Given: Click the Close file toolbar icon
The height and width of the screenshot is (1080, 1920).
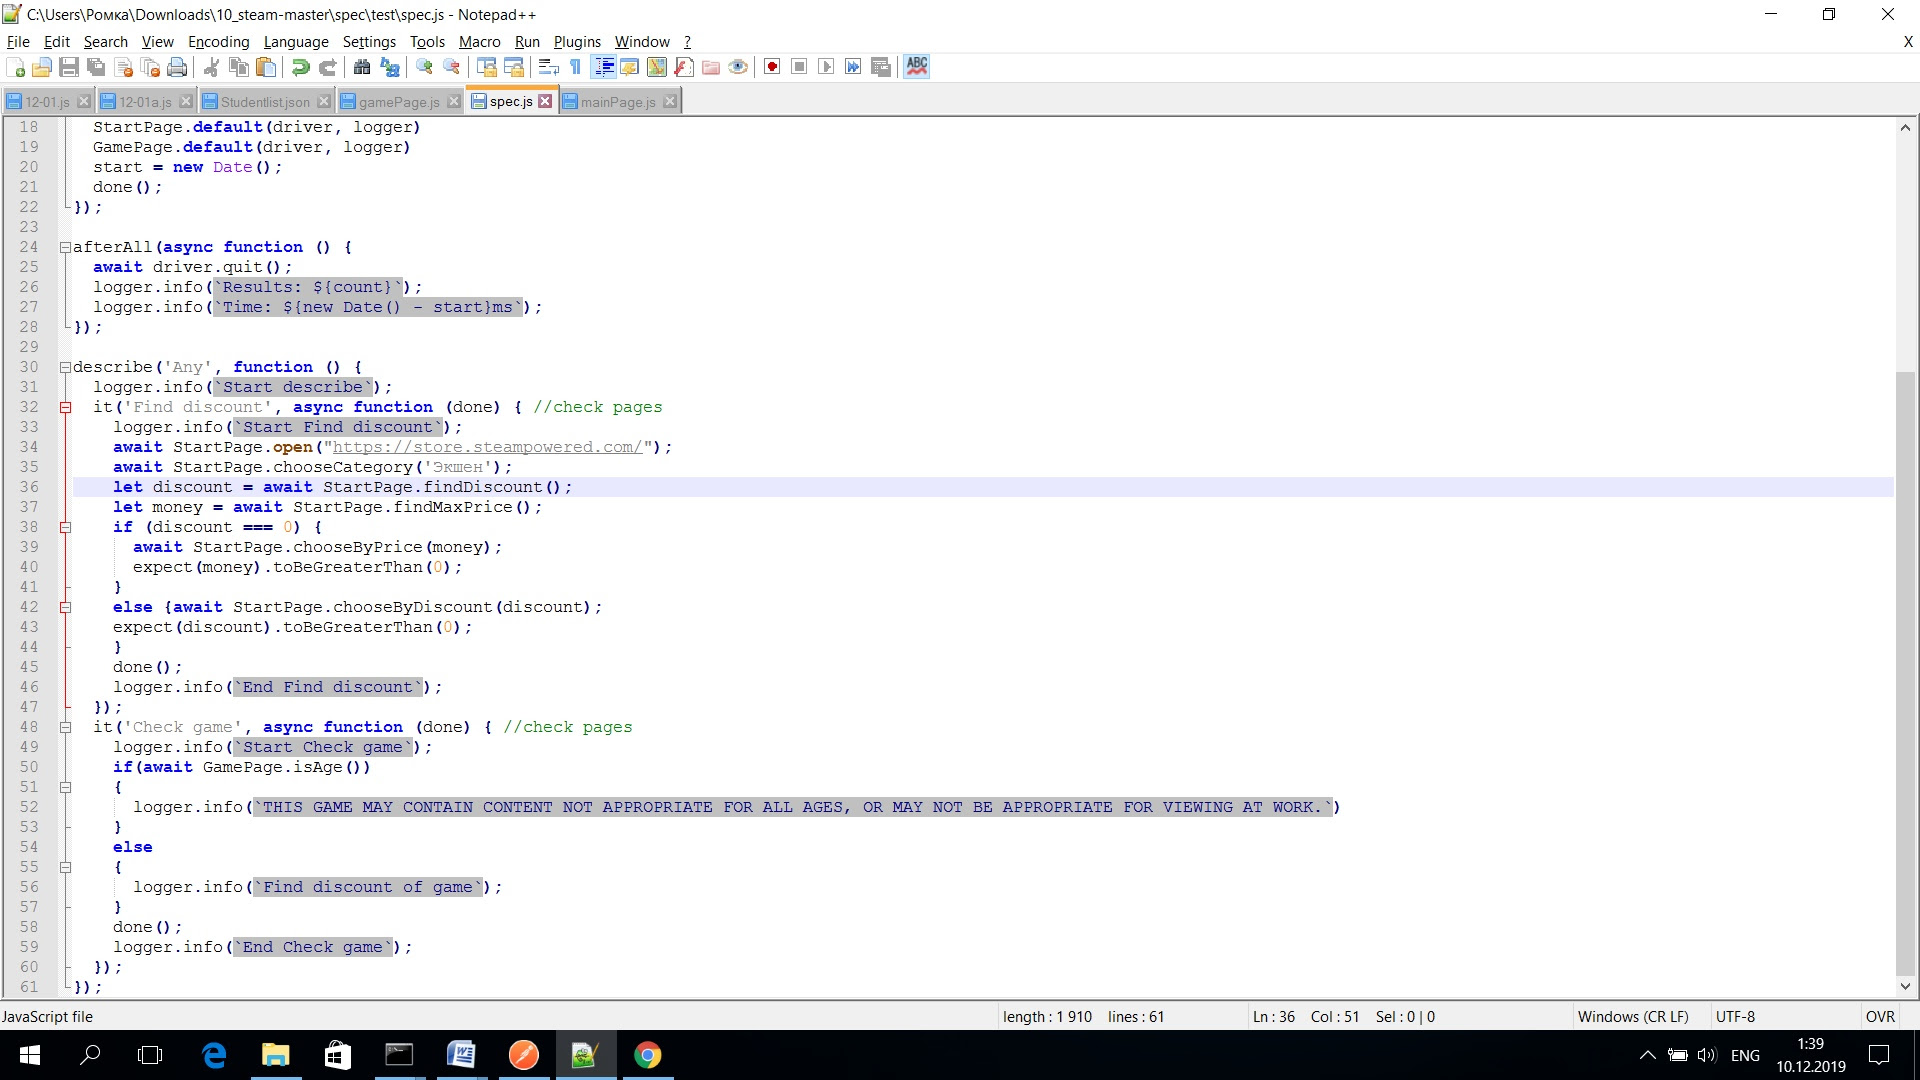Looking at the screenshot, I should point(124,67).
